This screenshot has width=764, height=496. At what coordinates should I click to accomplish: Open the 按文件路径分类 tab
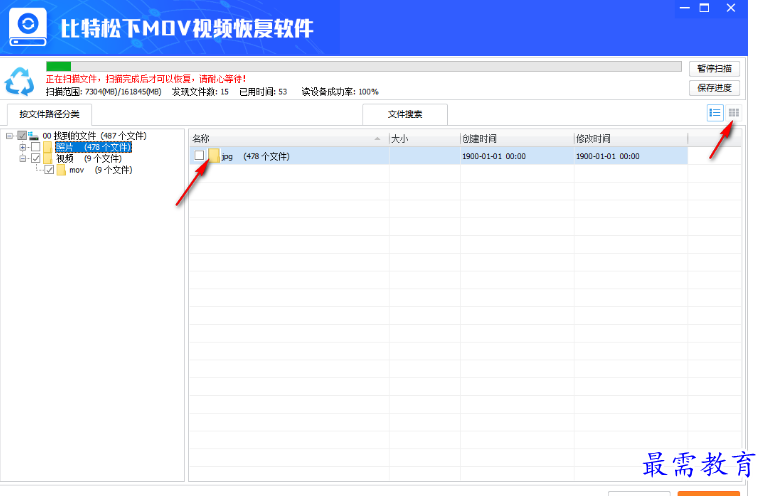[x=49, y=114]
